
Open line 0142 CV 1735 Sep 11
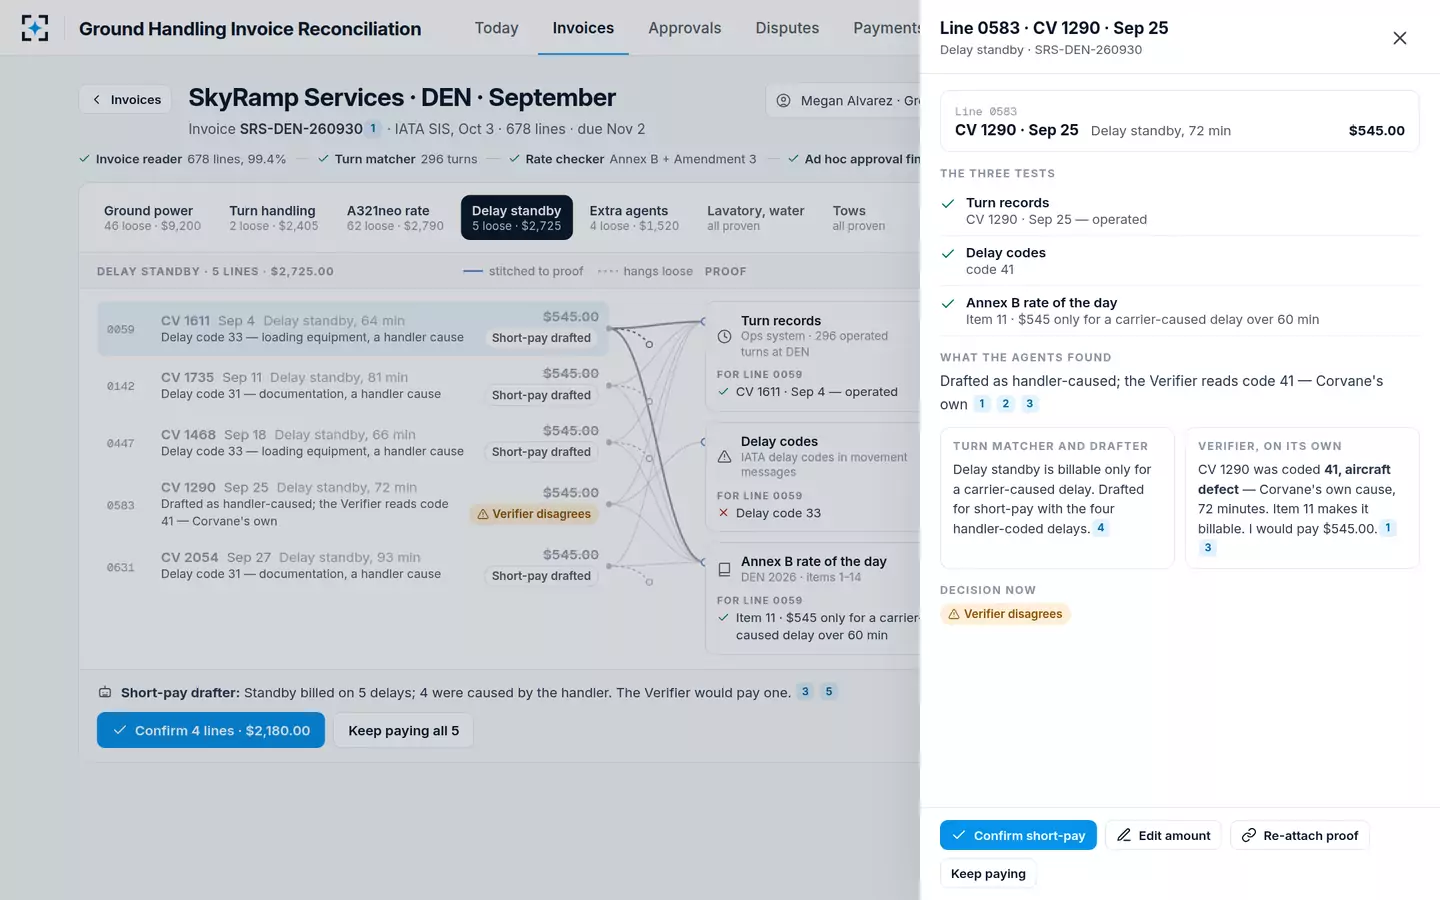[352, 385]
